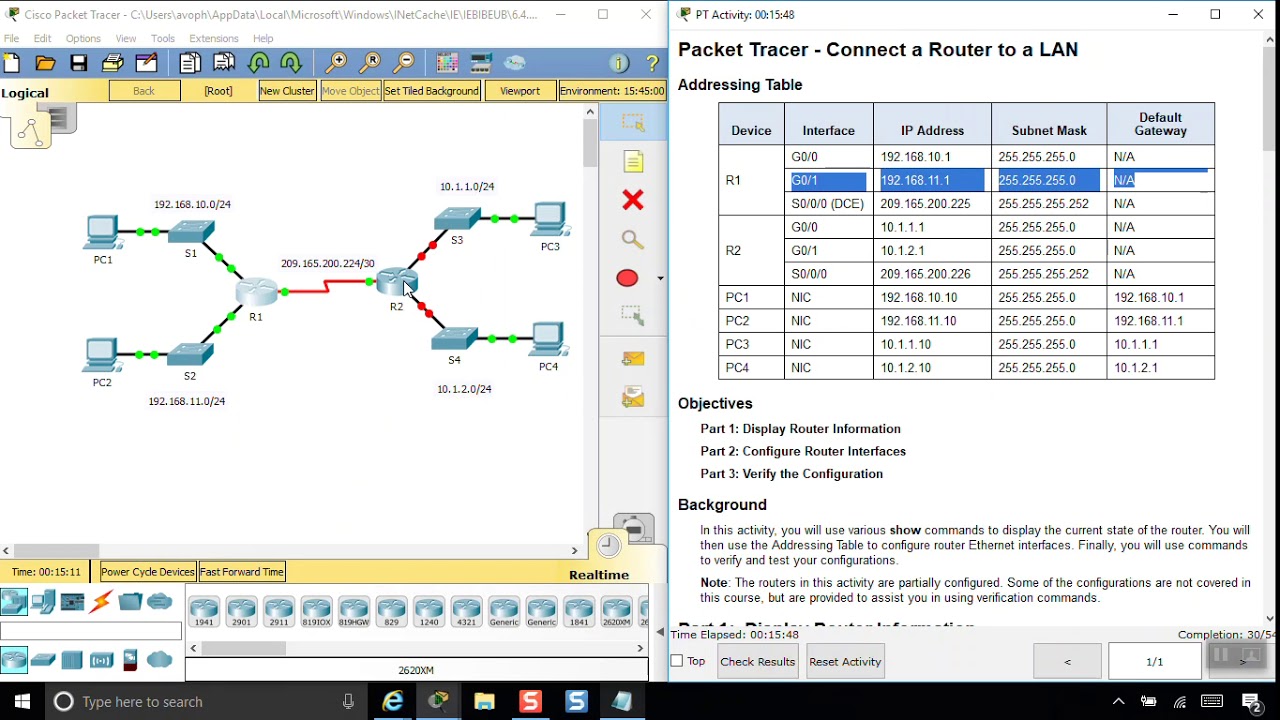The height and width of the screenshot is (720, 1280).
Task: Click Check Results in PT Activity
Action: [758, 661]
